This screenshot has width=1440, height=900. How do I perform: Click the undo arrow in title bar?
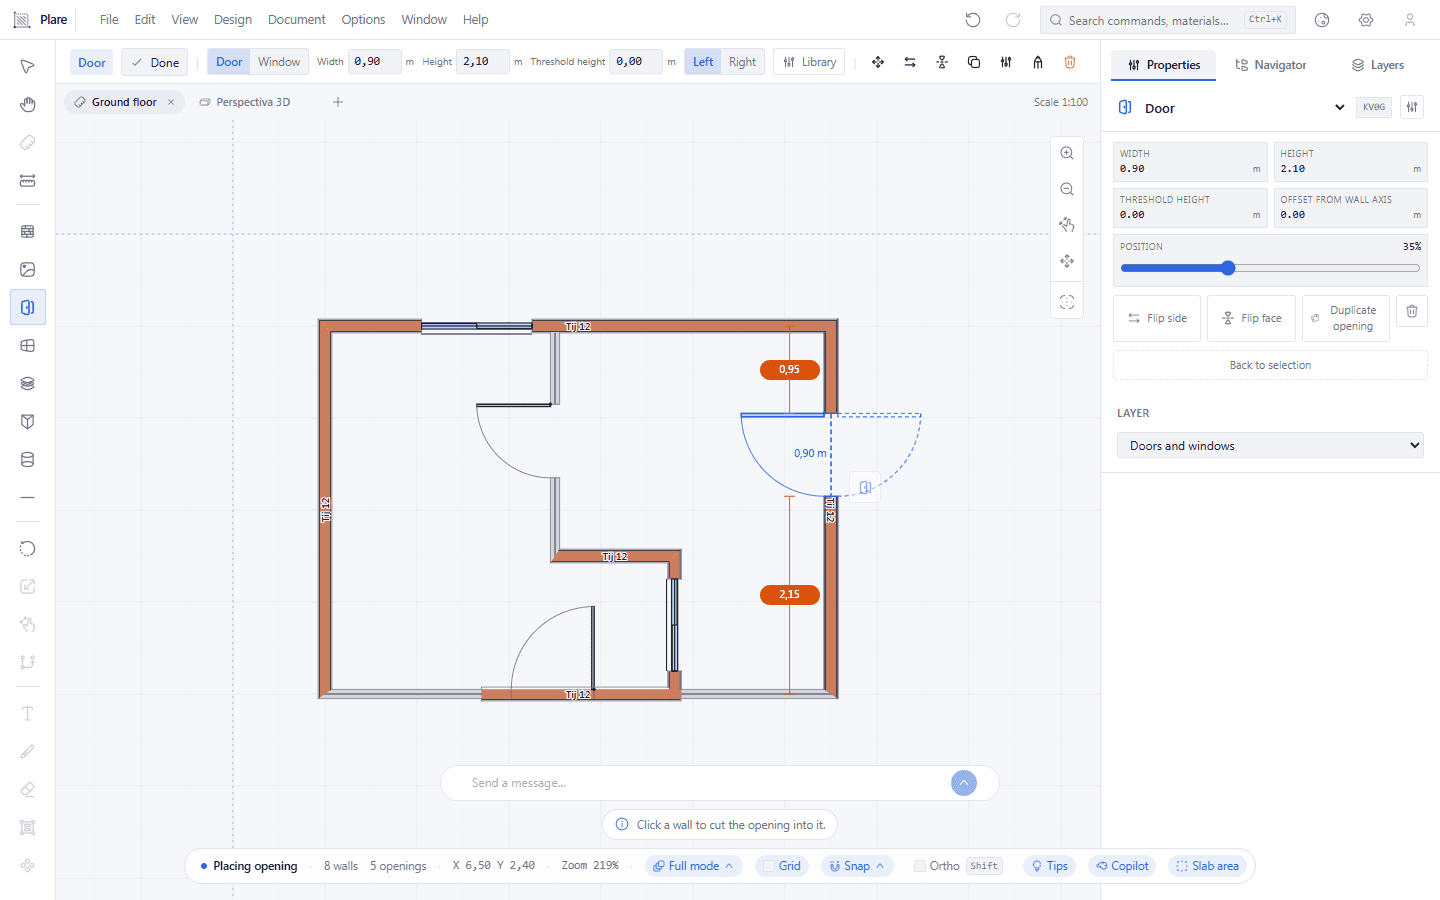coord(973,20)
